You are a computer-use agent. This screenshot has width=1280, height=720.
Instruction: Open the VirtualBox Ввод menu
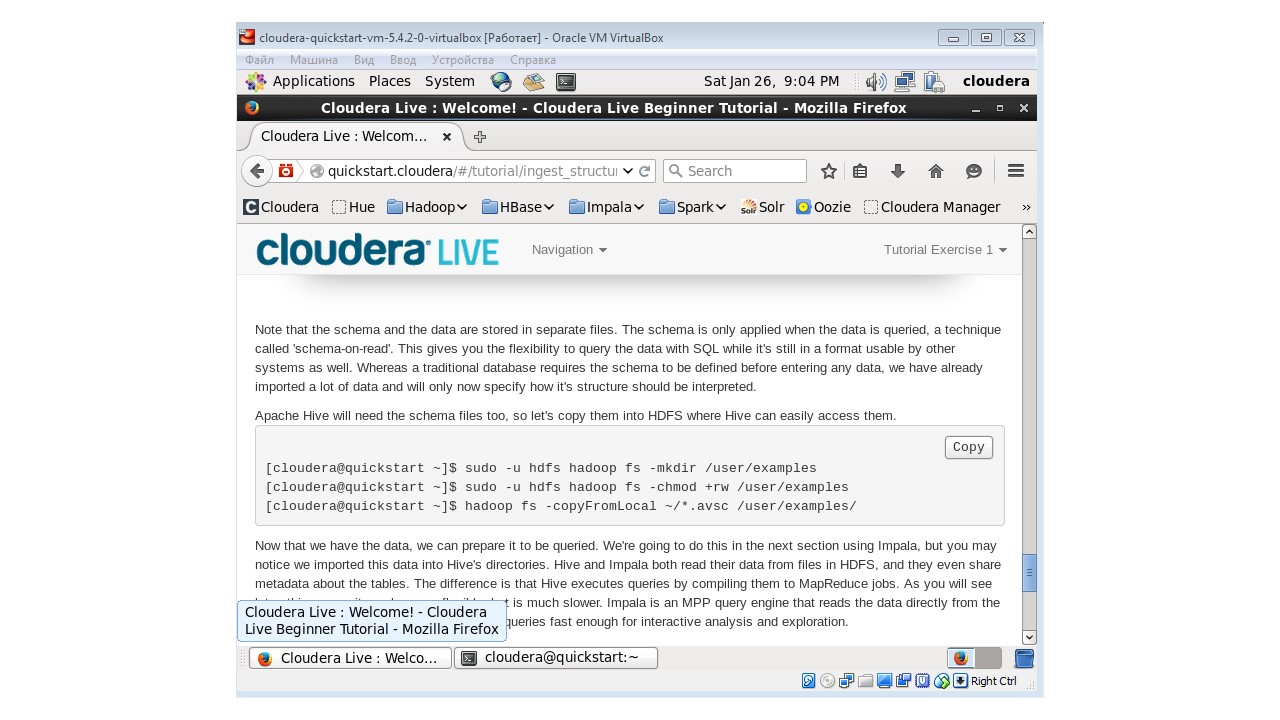(x=403, y=60)
